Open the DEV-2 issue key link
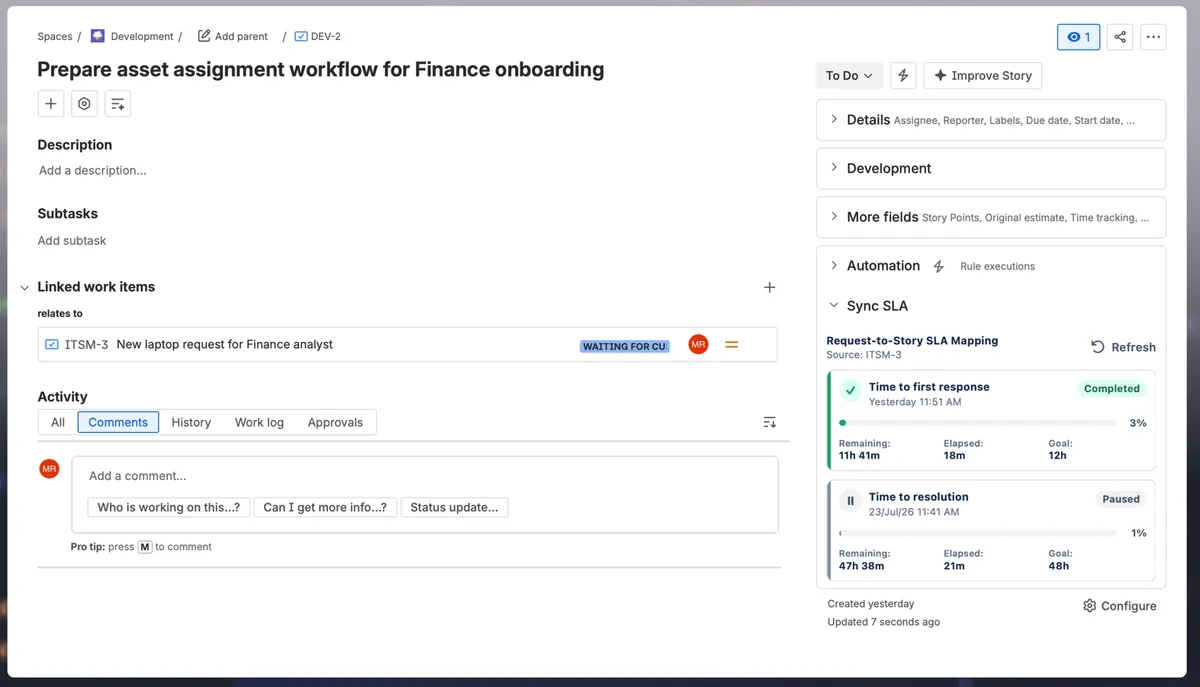Viewport: 1200px width, 687px height. (325, 36)
